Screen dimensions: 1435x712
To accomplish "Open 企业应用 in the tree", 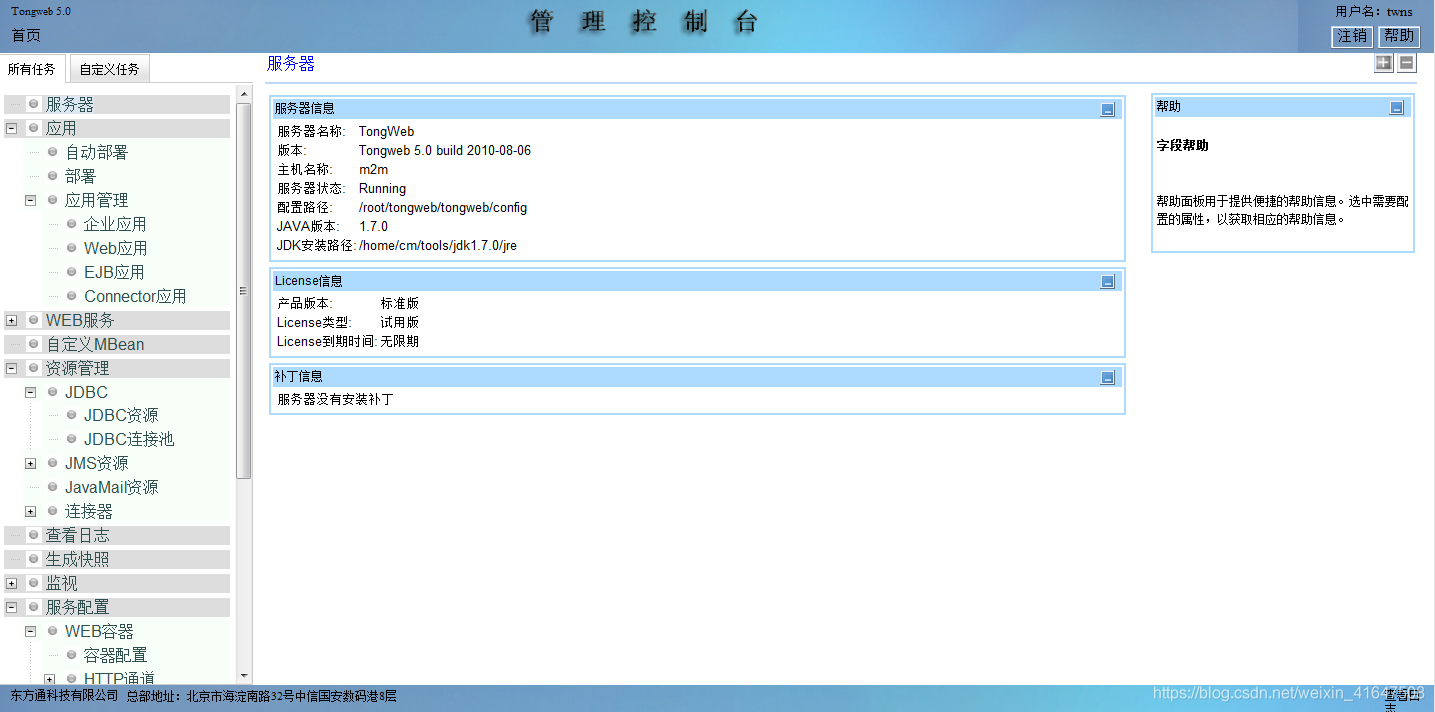I will [x=115, y=224].
